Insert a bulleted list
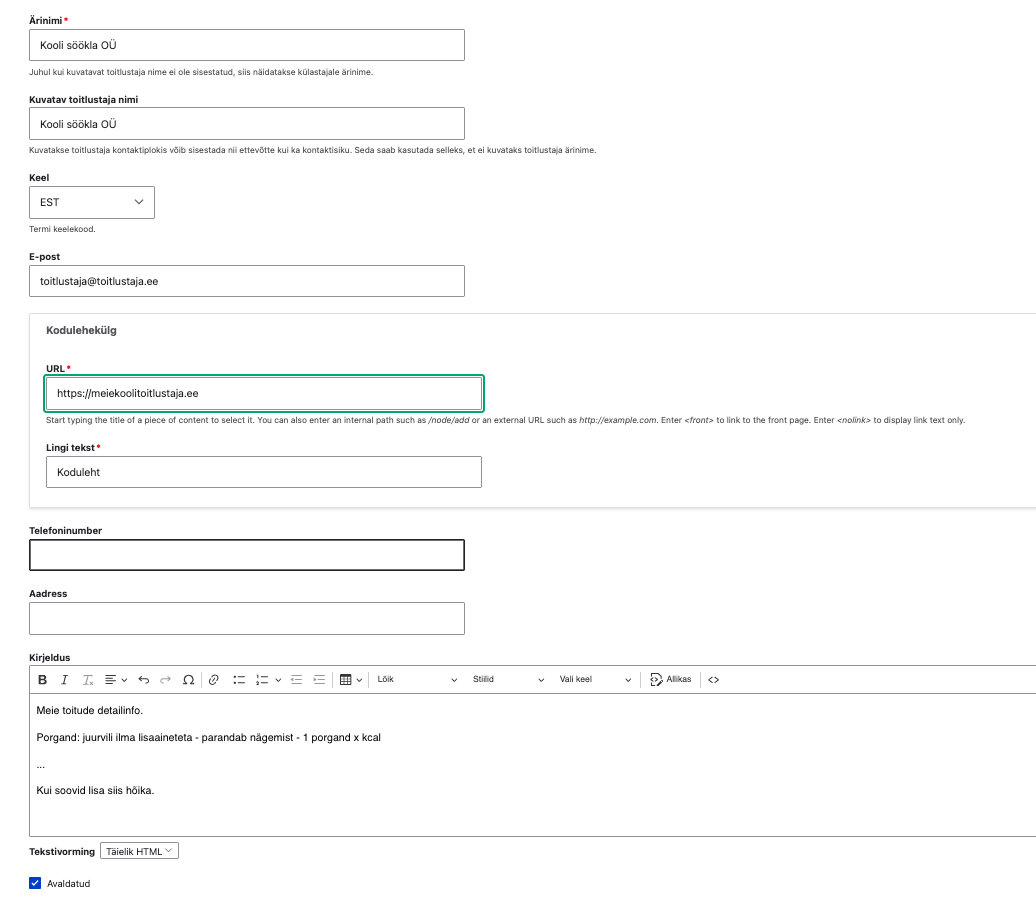 coord(239,680)
